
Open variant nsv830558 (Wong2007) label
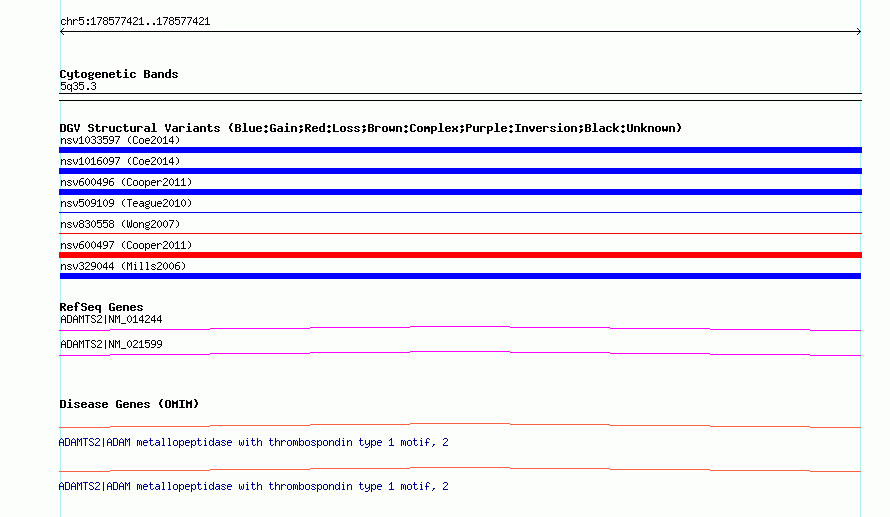tap(120, 224)
